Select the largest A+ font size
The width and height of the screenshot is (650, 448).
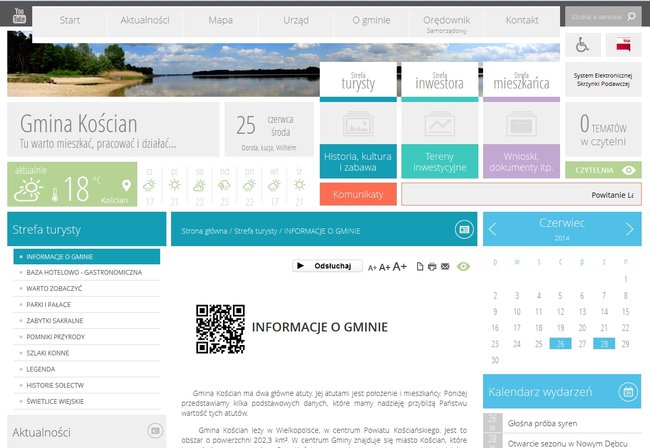[400, 266]
